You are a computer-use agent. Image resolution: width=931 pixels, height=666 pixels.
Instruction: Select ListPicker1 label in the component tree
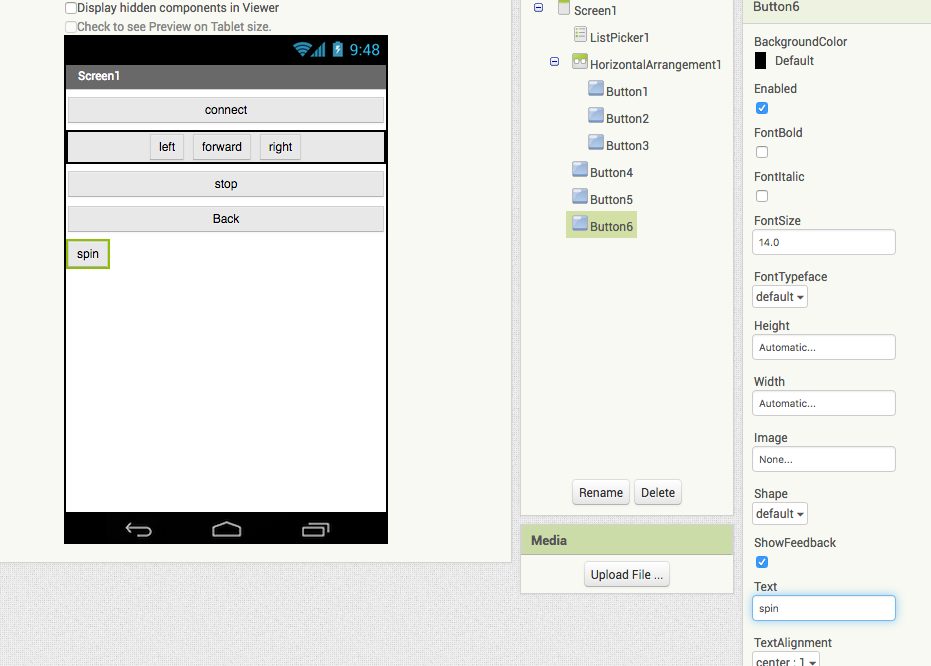point(620,37)
